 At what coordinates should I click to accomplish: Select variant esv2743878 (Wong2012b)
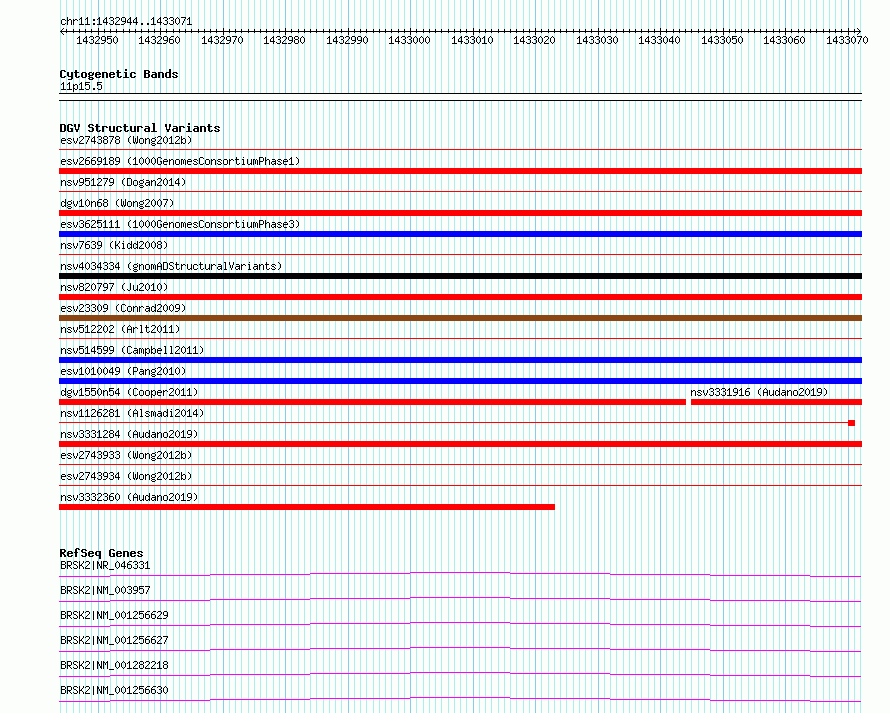[126, 140]
